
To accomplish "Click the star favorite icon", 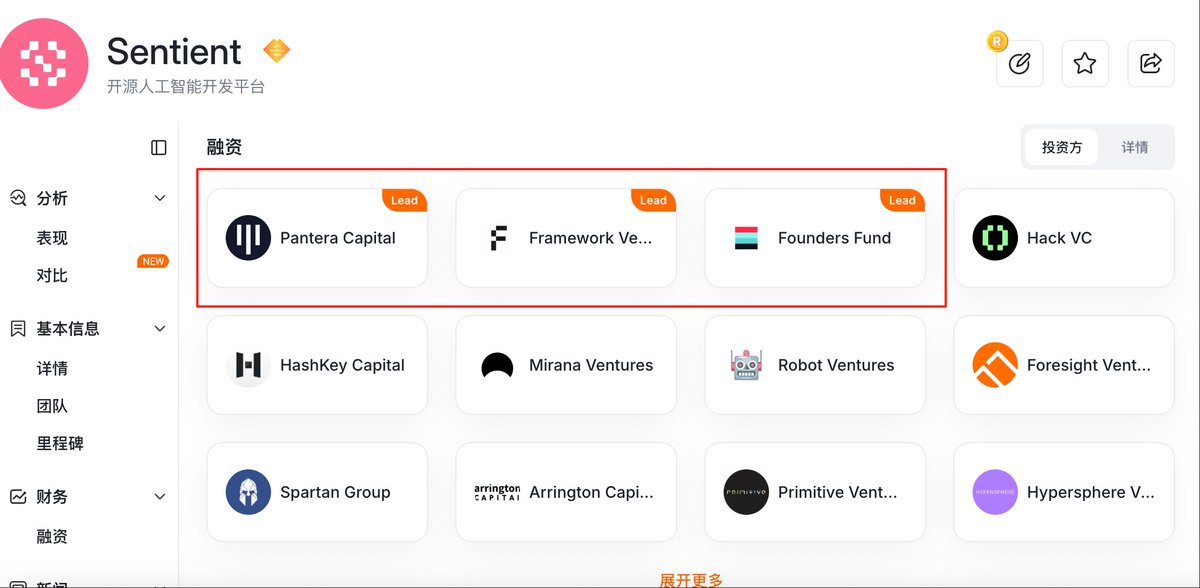I will point(1085,64).
